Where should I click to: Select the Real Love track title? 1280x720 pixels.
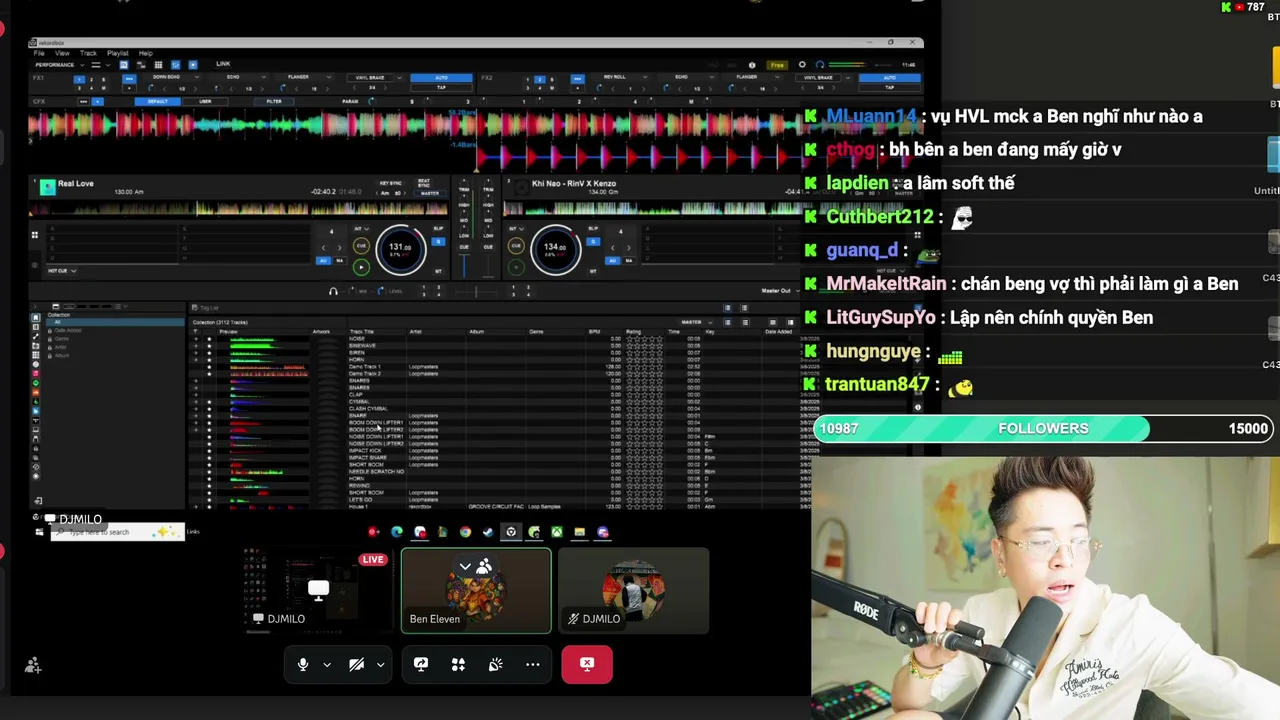pos(76,184)
